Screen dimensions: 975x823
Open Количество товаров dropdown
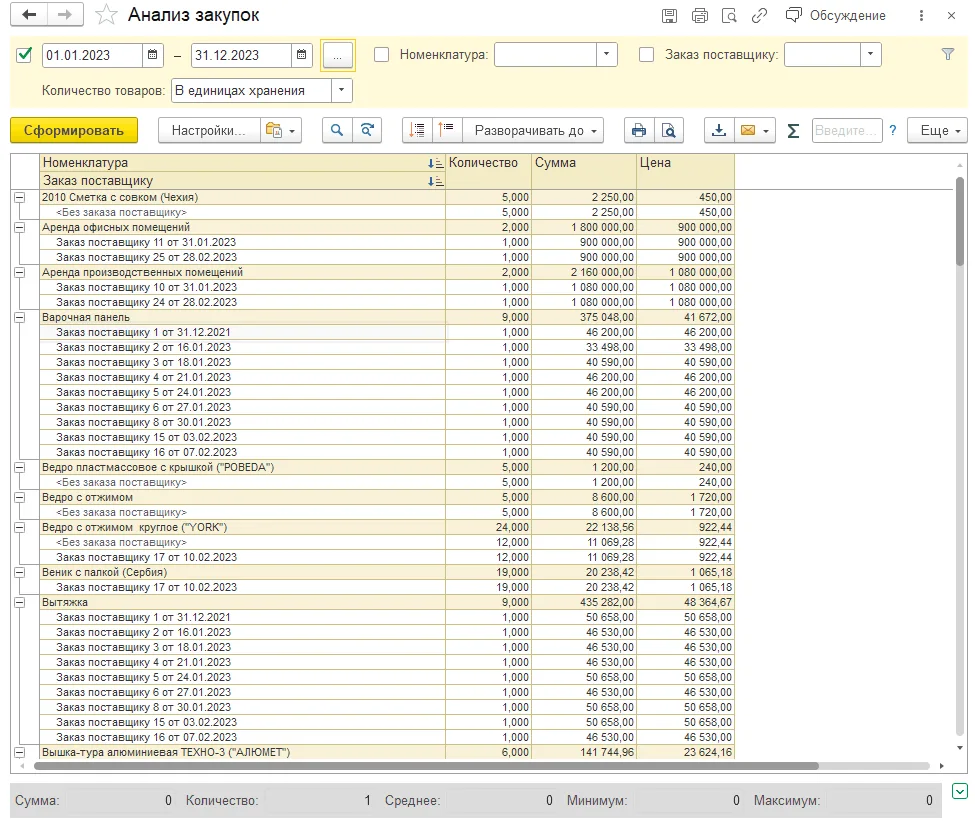(341, 91)
